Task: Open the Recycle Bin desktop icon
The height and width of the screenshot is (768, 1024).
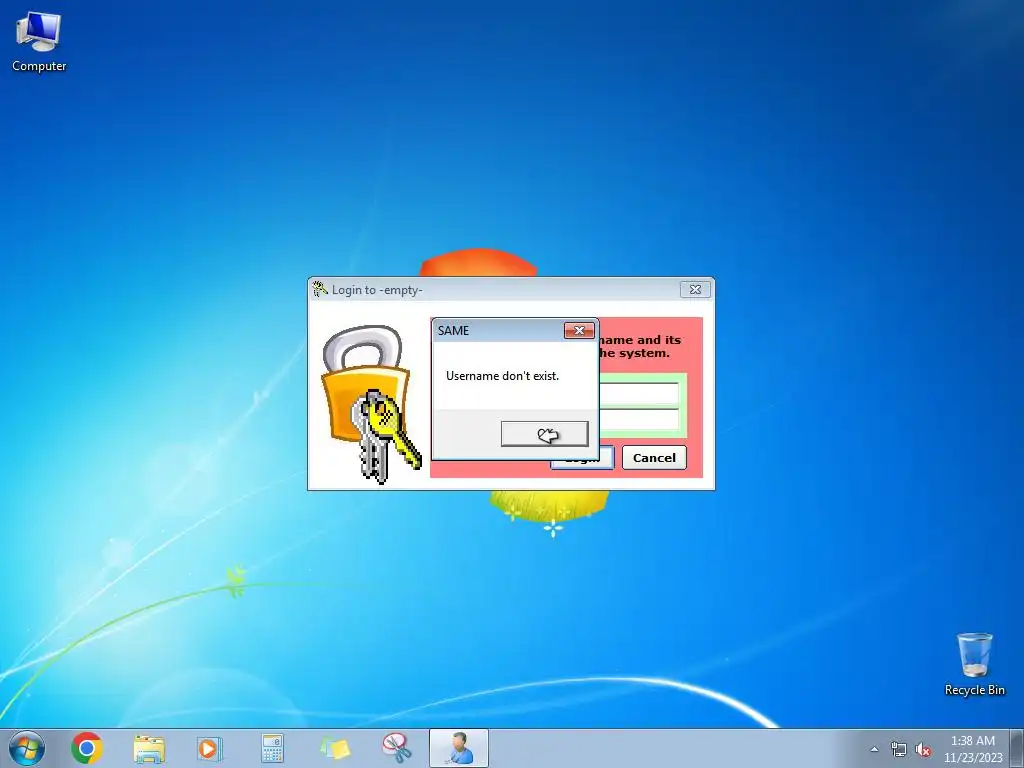Action: 974,664
